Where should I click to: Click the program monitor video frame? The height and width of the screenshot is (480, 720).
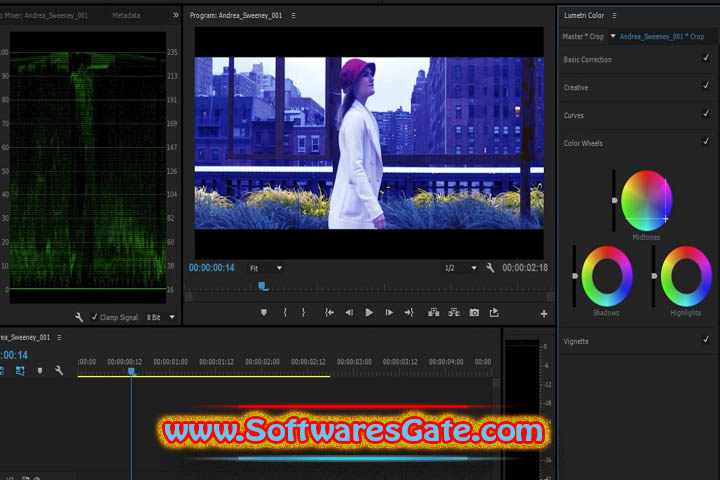369,143
